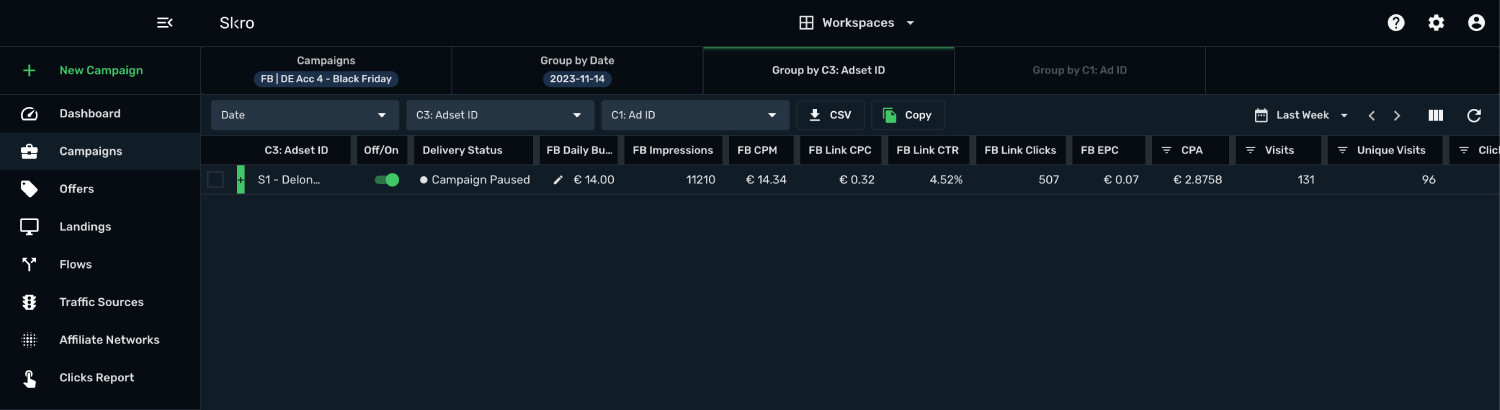The image size is (1500, 410).
Task: Sort by the C3: Adset ID column header
Action: point(296,150)
